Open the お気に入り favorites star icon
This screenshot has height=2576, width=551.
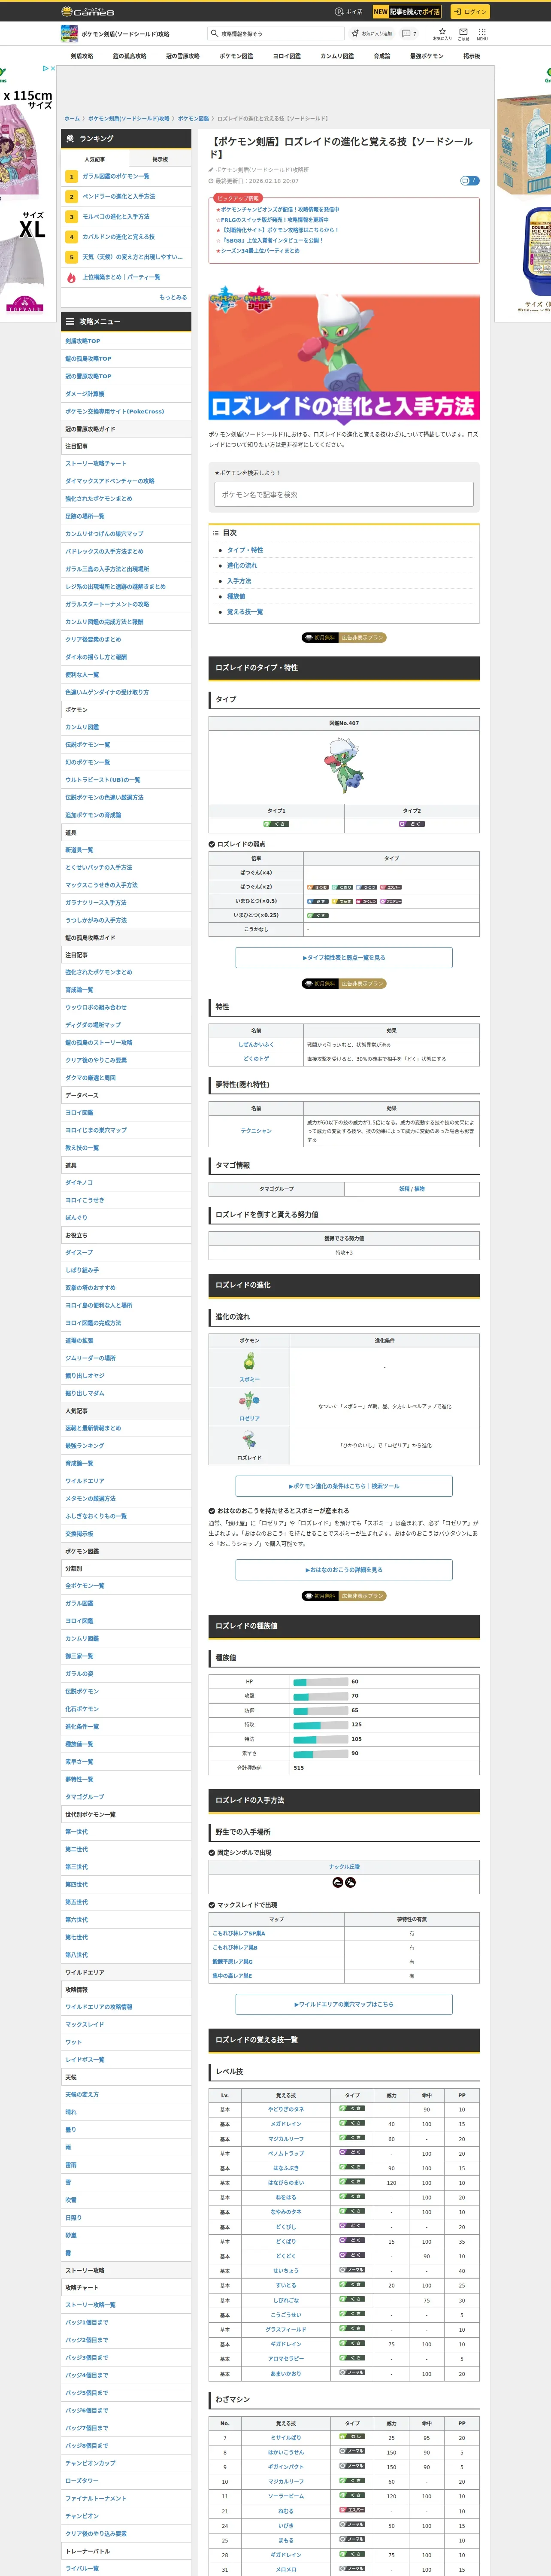coord(442,33)
